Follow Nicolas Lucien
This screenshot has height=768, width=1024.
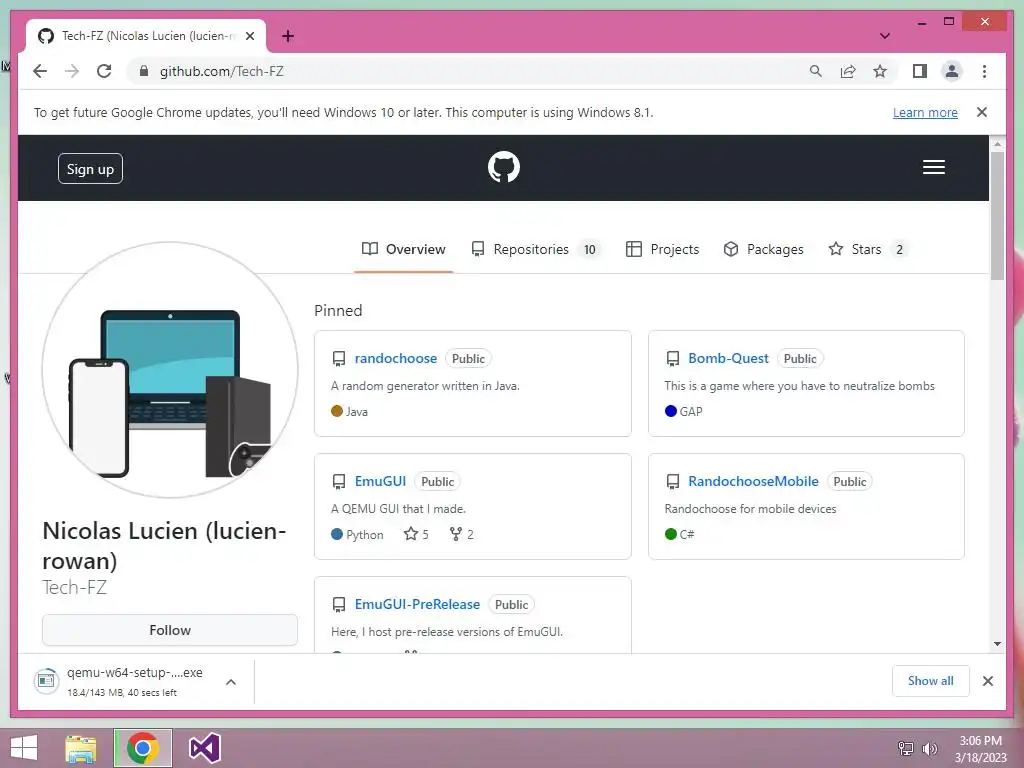(170, 630)
